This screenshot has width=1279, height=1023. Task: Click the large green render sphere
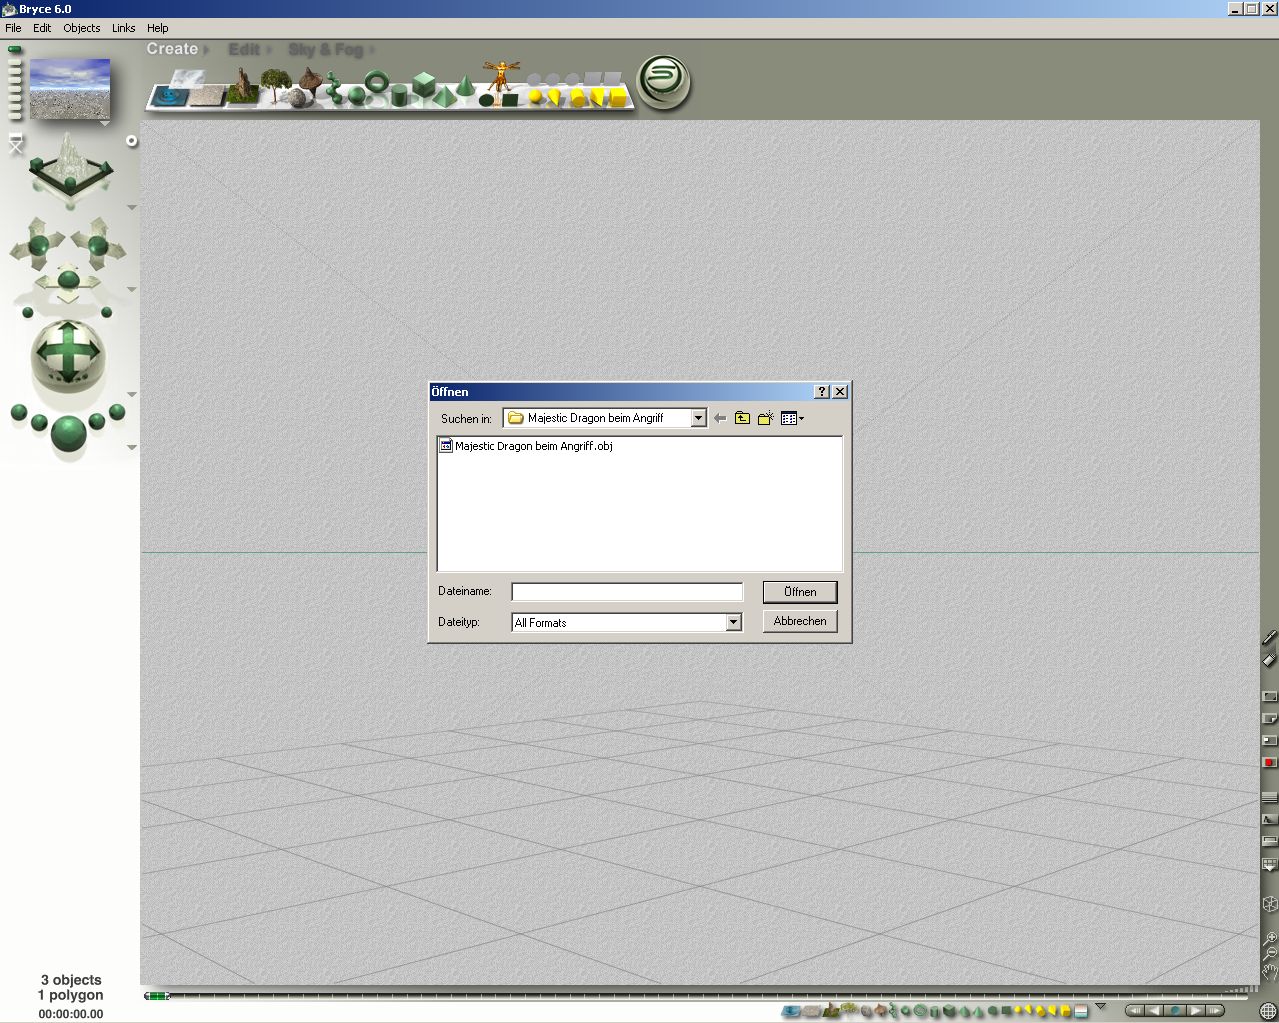(68, 433)
